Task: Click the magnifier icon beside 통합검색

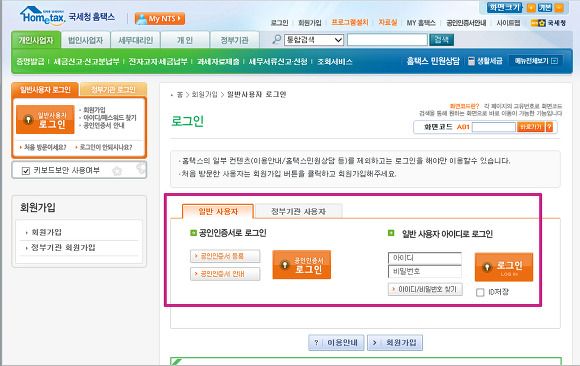Action: pyautogui.click(x=276, y=39)
